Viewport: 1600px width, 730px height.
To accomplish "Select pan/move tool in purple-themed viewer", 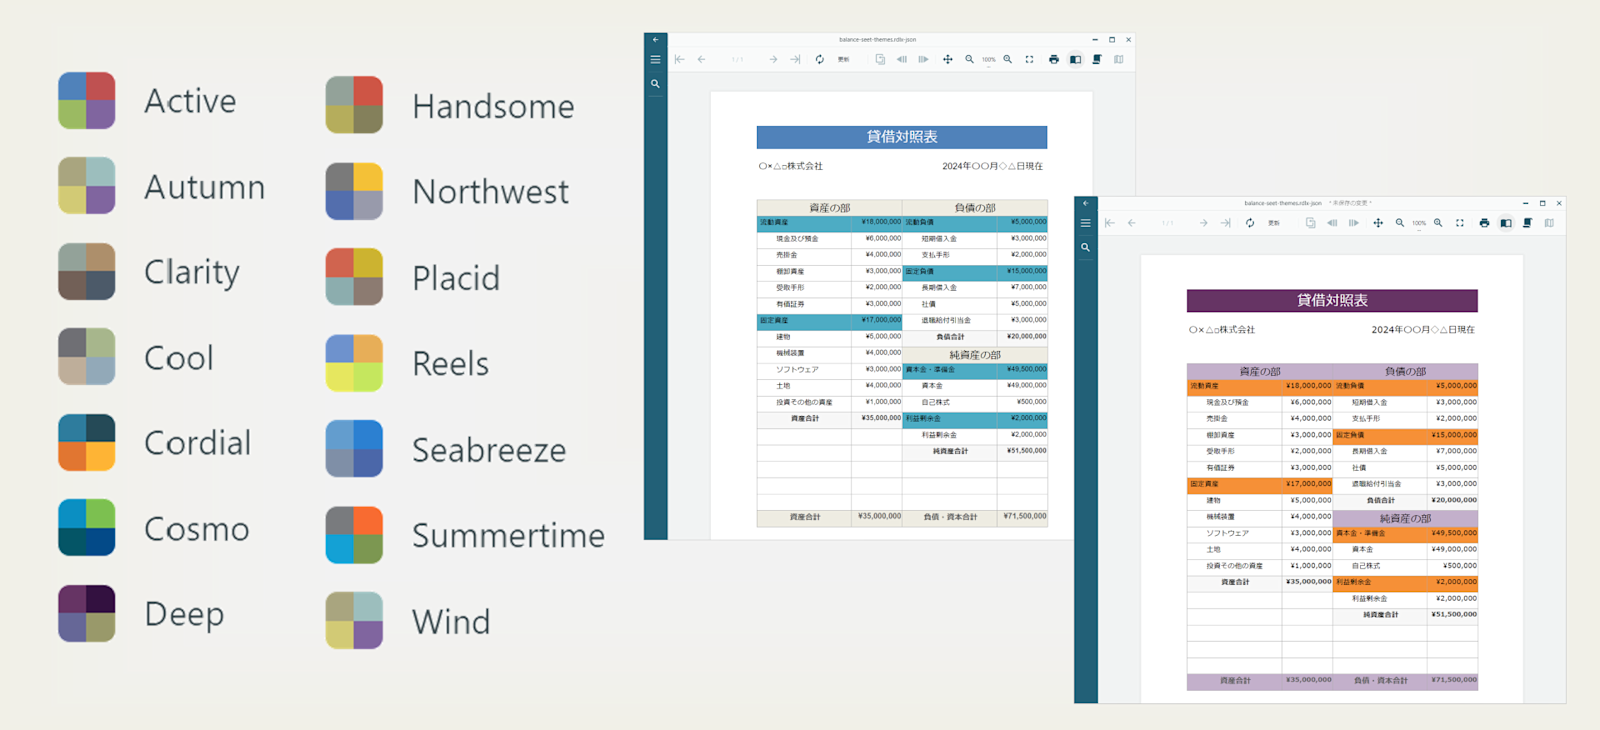I will pyautogui.click(x=1378, y=223).
